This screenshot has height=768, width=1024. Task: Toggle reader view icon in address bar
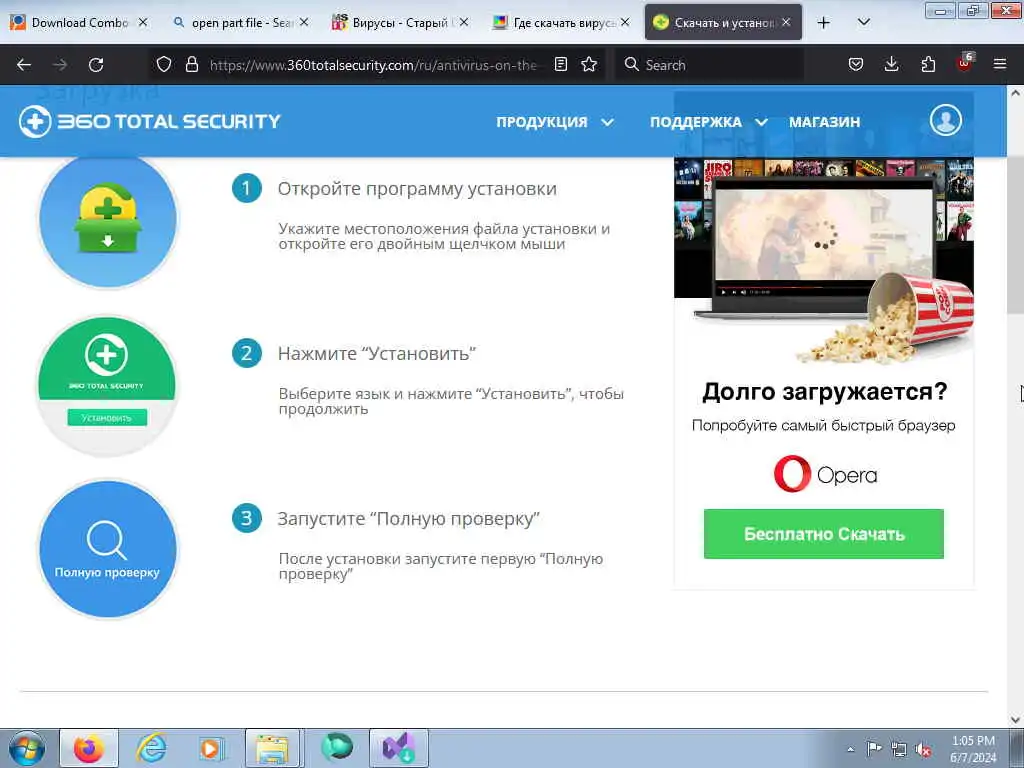(x=560, y=64)
